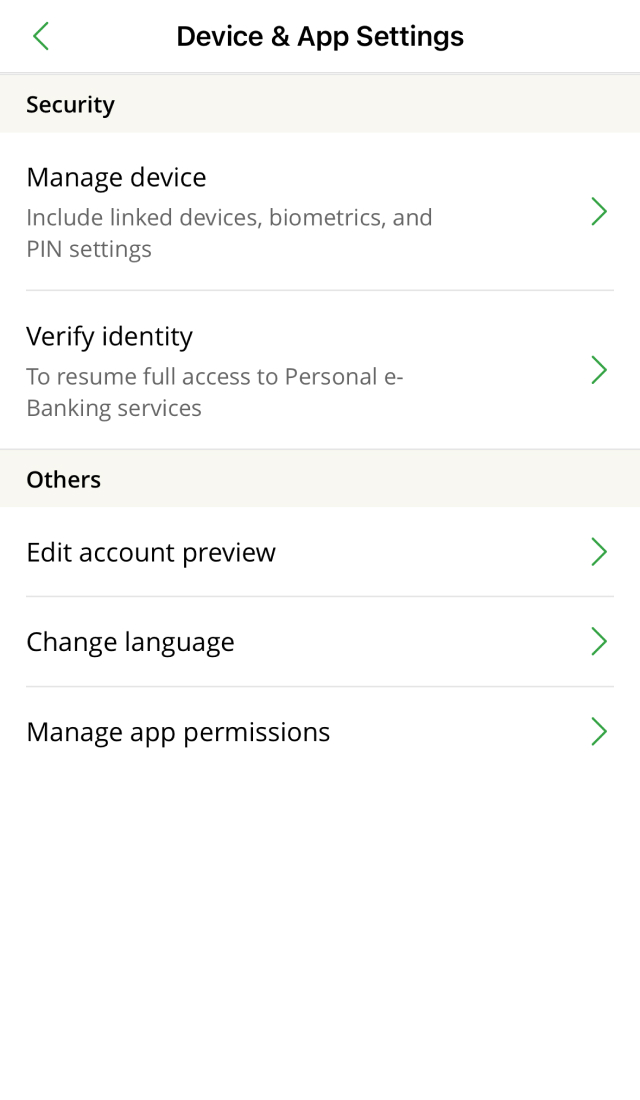Image resolution: width=640 pixels, height=1100 pixels.
Task: Open the Verify identity option
Action: point(109,337)
